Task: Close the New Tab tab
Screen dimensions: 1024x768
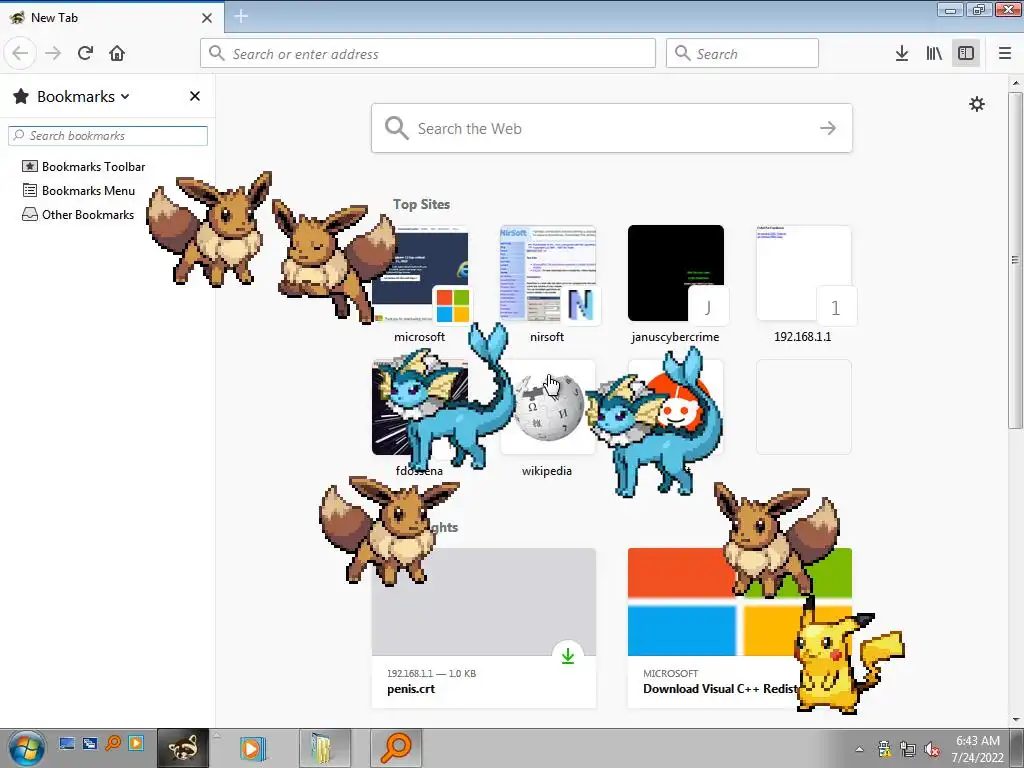Action: [x=207, y=18]
